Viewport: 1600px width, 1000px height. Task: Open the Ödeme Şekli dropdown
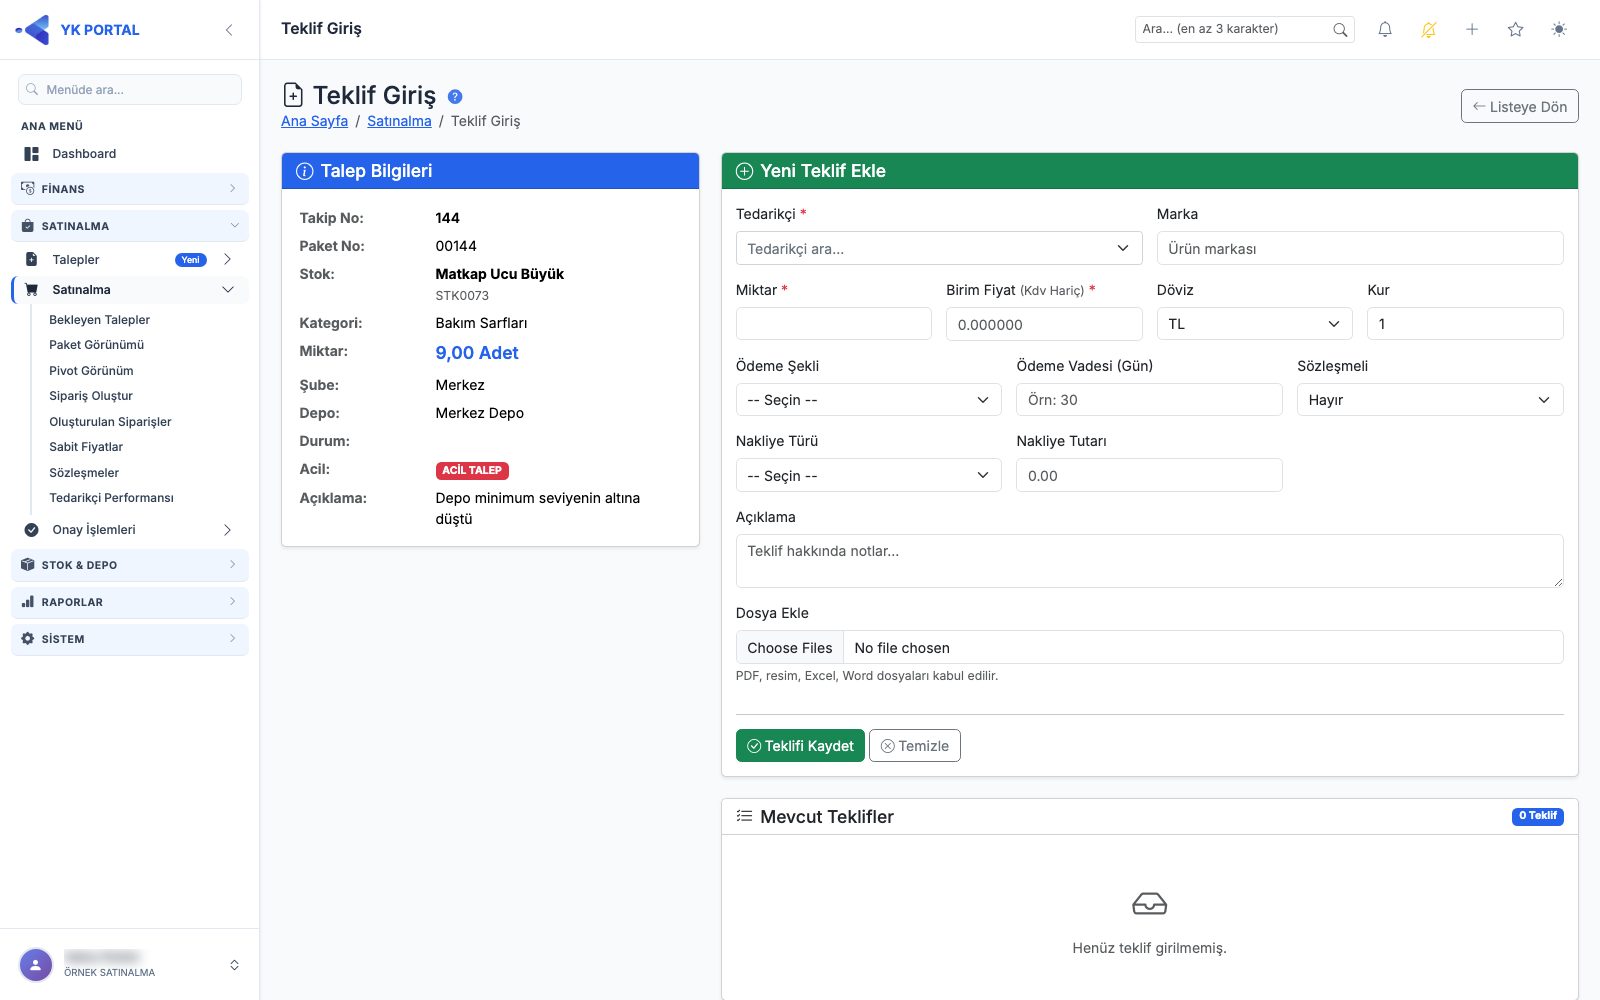click(x=868, y=400)
